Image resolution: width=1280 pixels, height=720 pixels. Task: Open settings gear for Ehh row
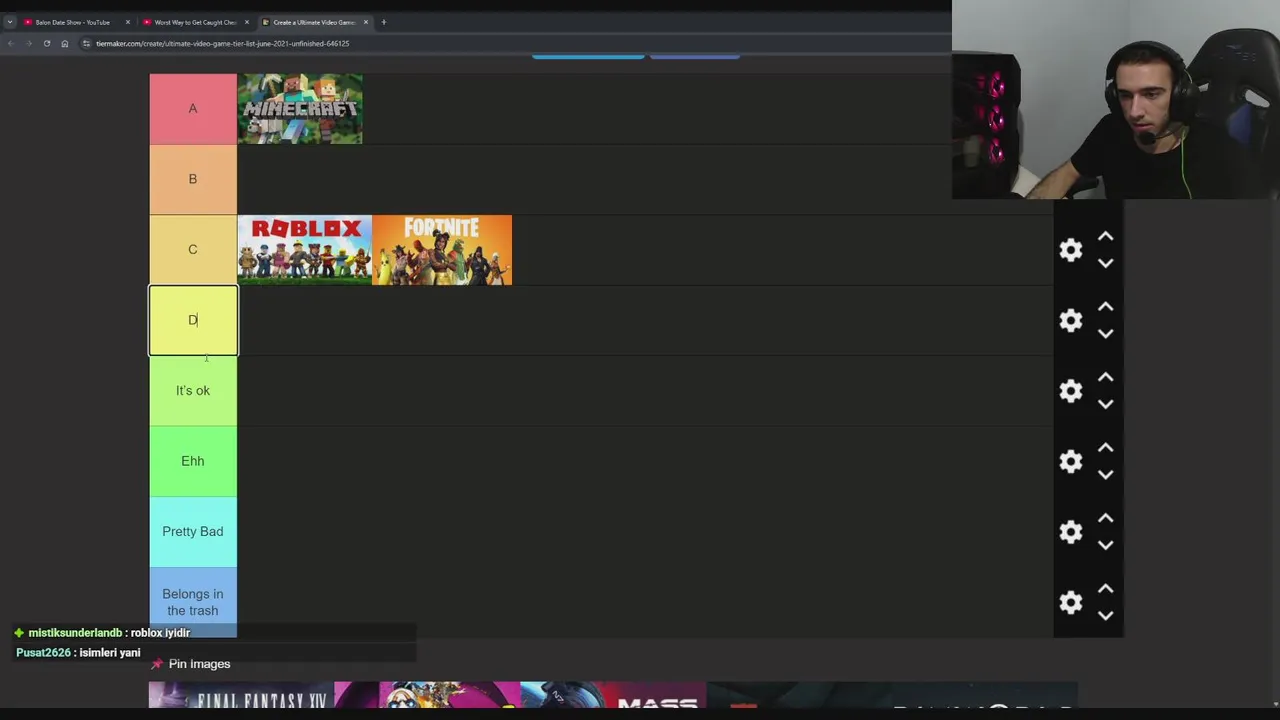pyautogui.click(x=1071, y=461)
